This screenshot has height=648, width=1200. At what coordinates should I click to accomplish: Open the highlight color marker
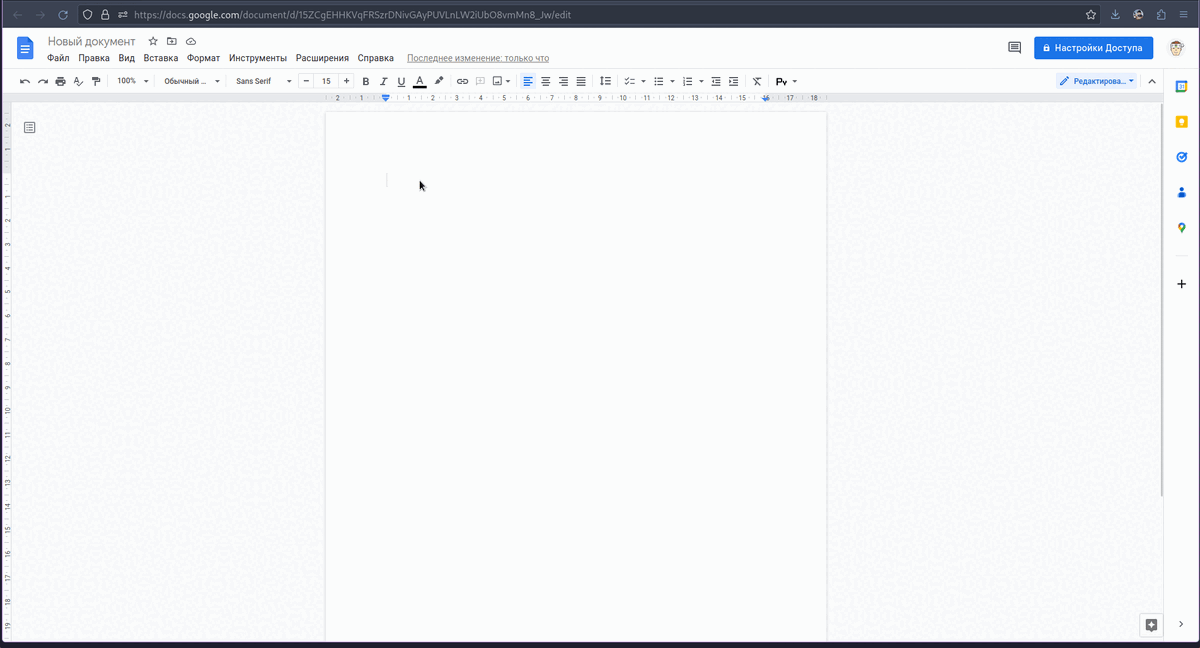(439, 81)
